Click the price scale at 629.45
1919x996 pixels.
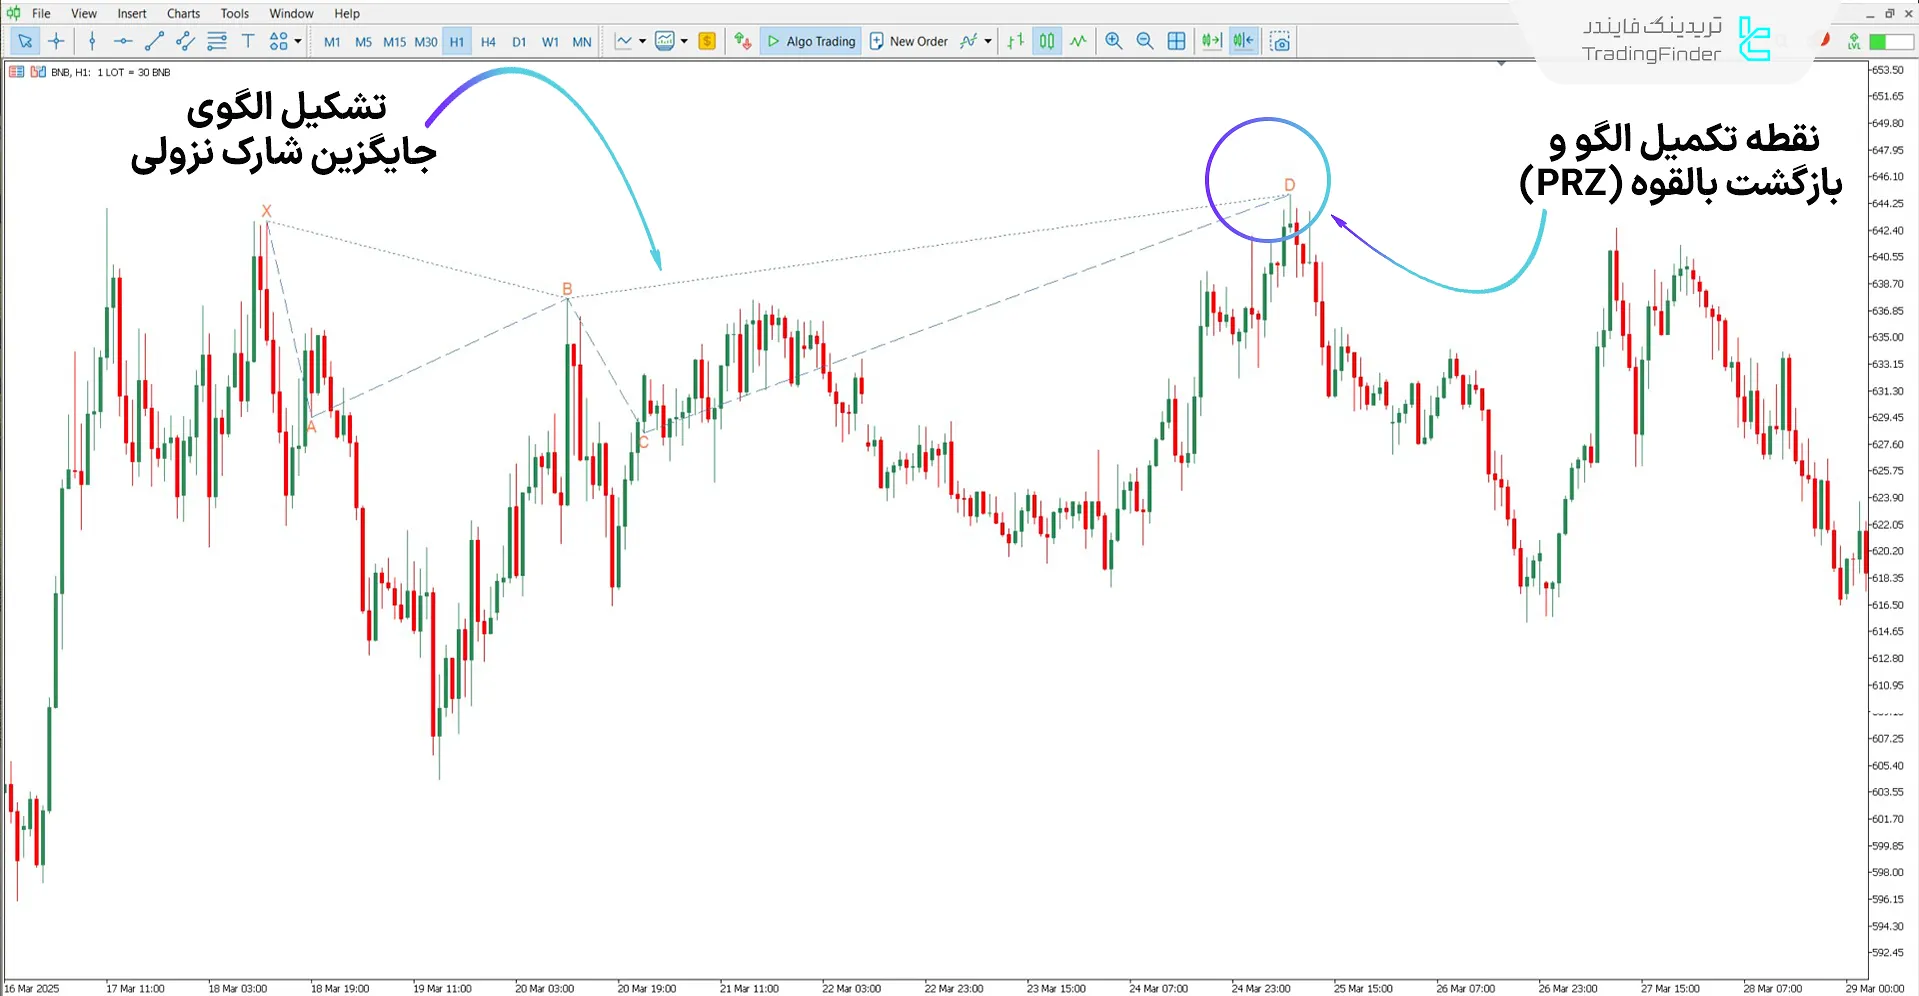[x=1887, y=417]
